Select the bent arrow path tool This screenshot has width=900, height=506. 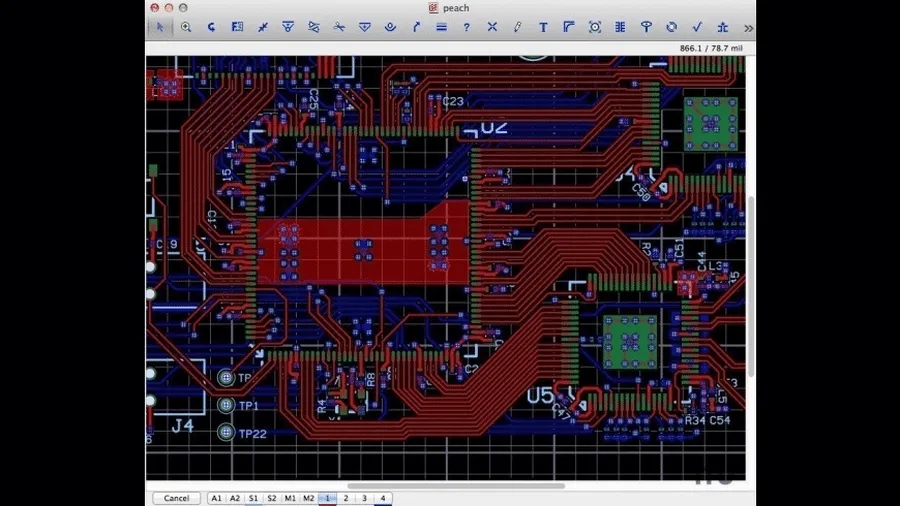point(416,27)
